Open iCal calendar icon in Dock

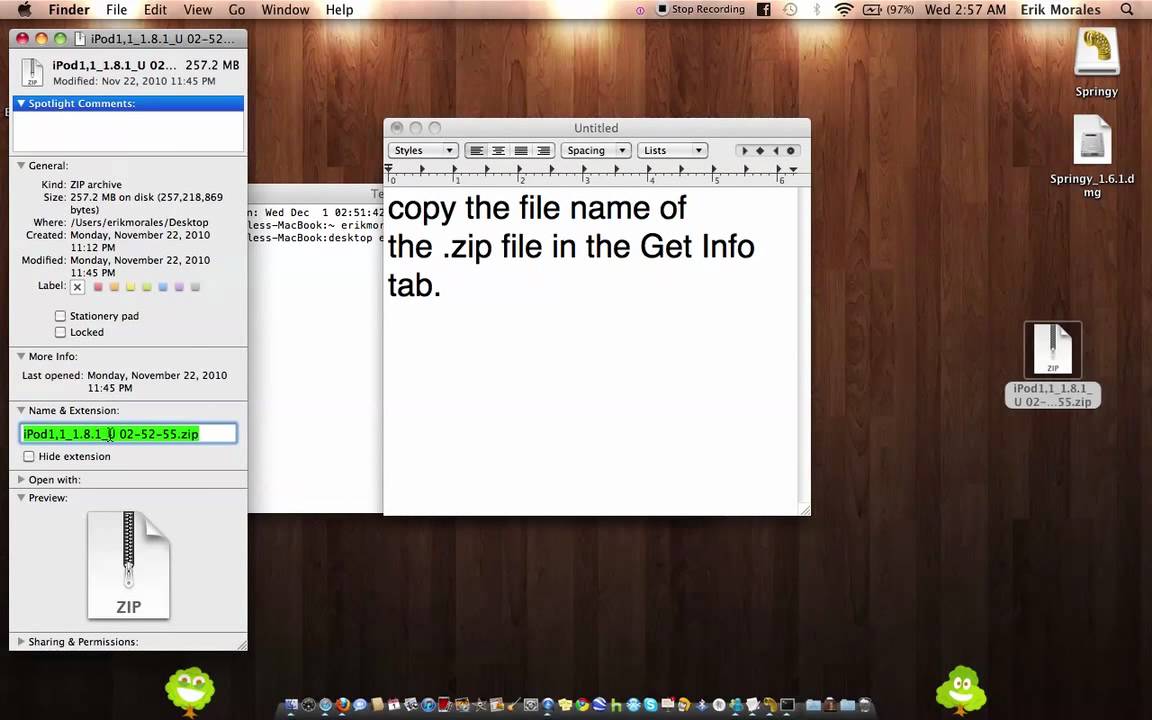tap(394, 705)
